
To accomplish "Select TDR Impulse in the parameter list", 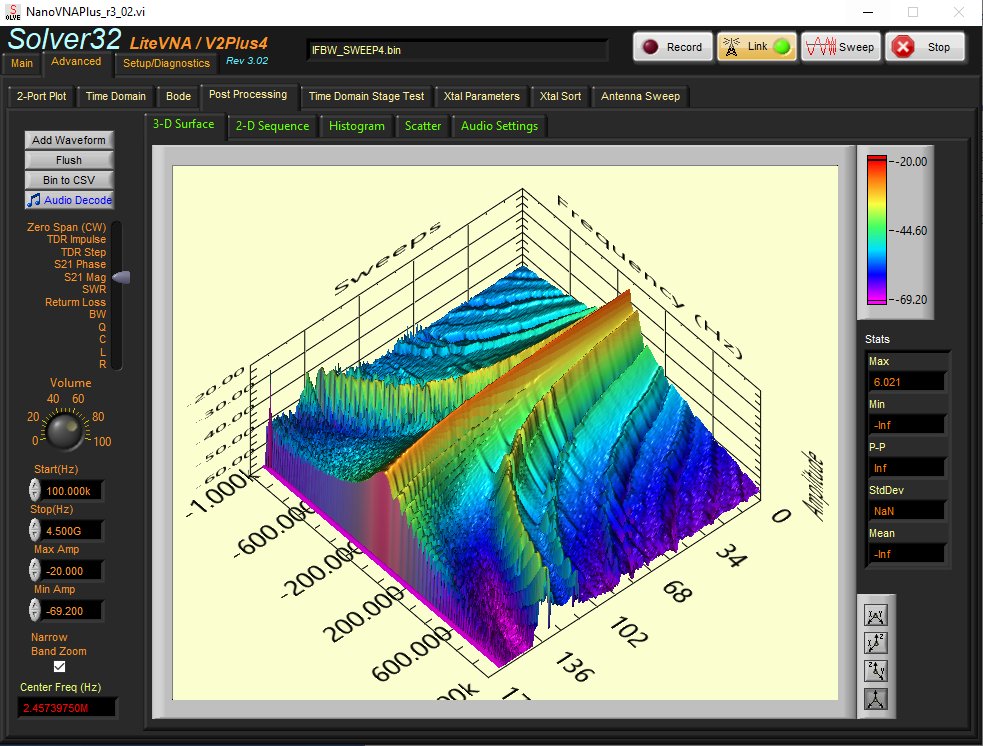I will [76, 239].
